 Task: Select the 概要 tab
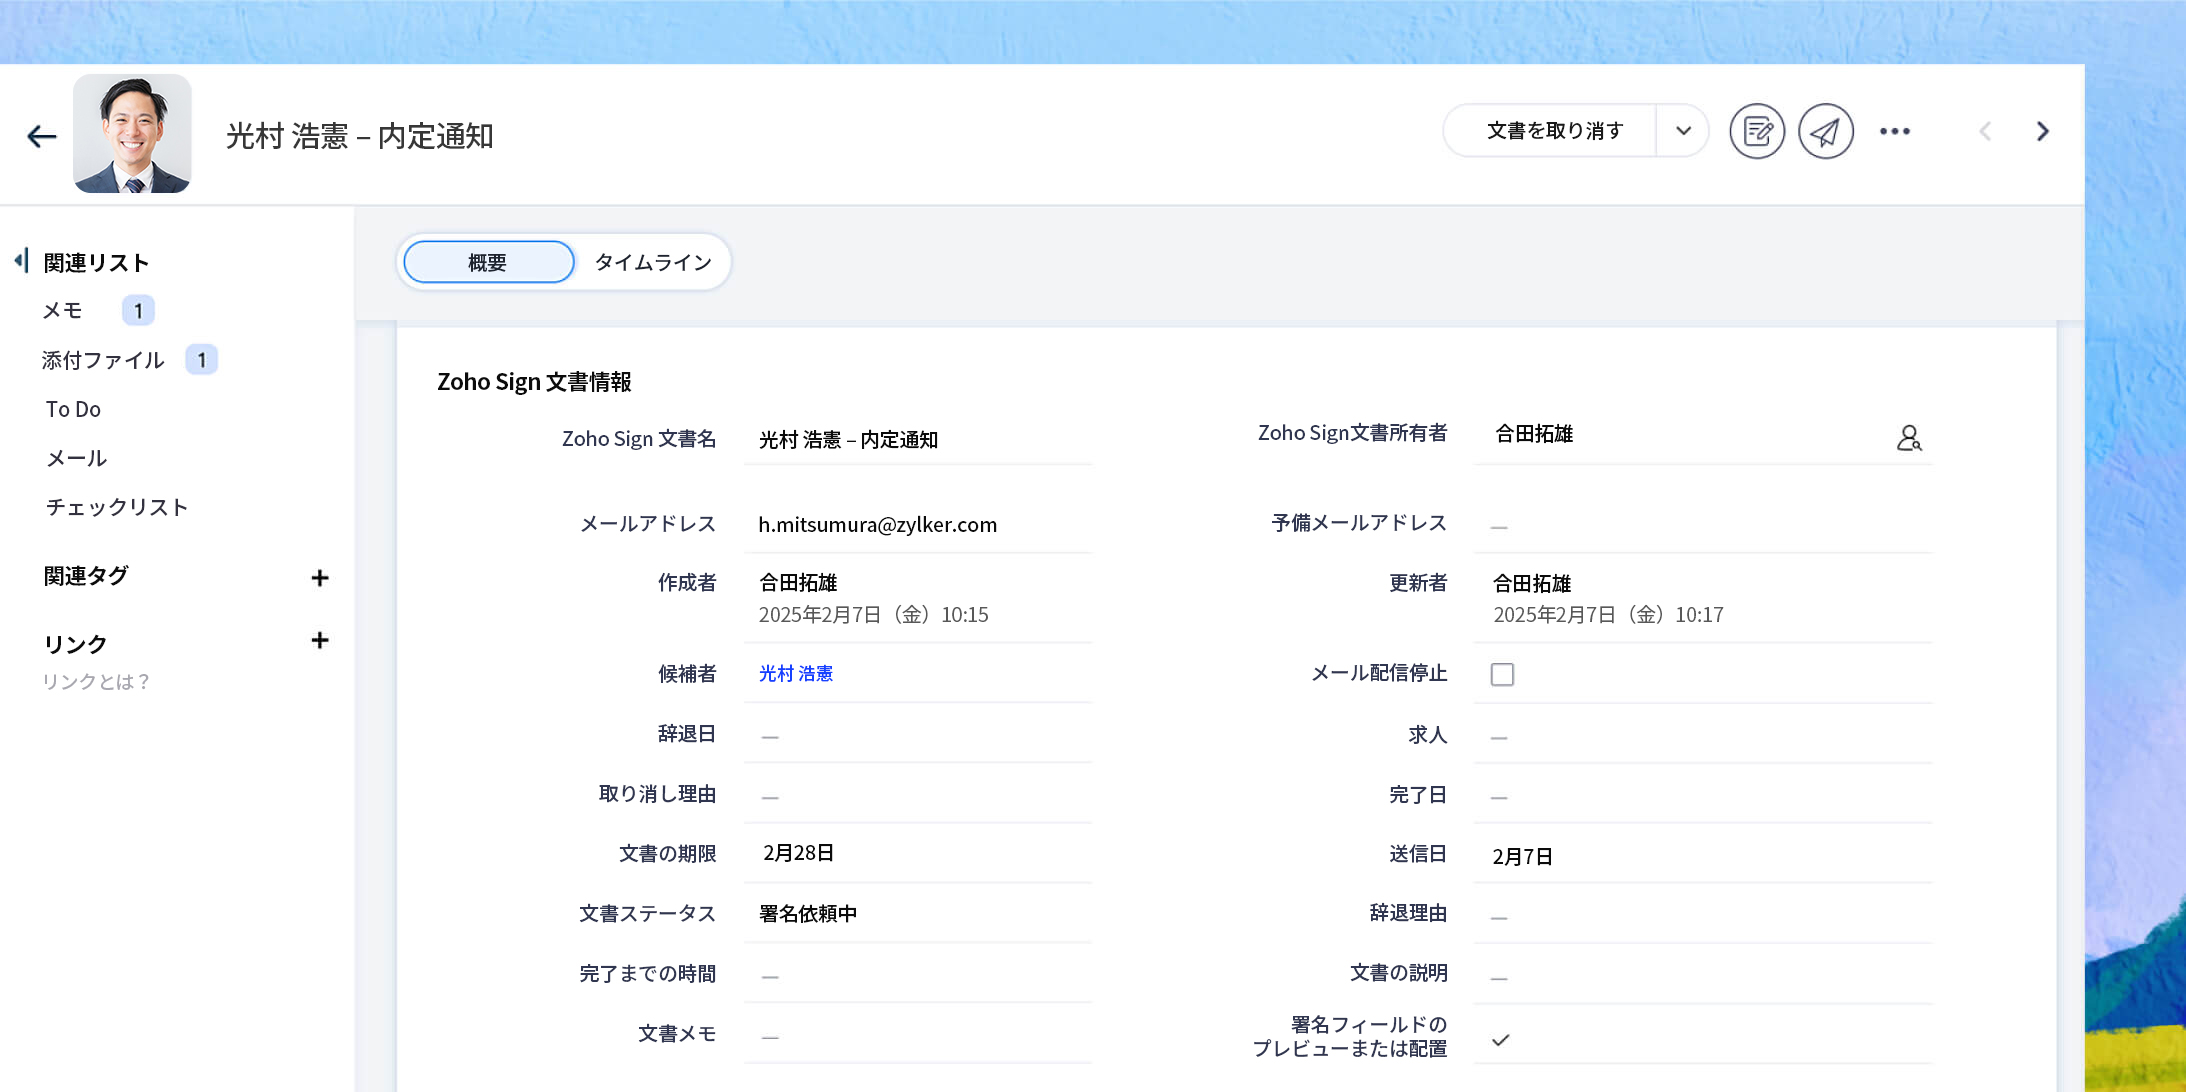(x=487, y=261)
